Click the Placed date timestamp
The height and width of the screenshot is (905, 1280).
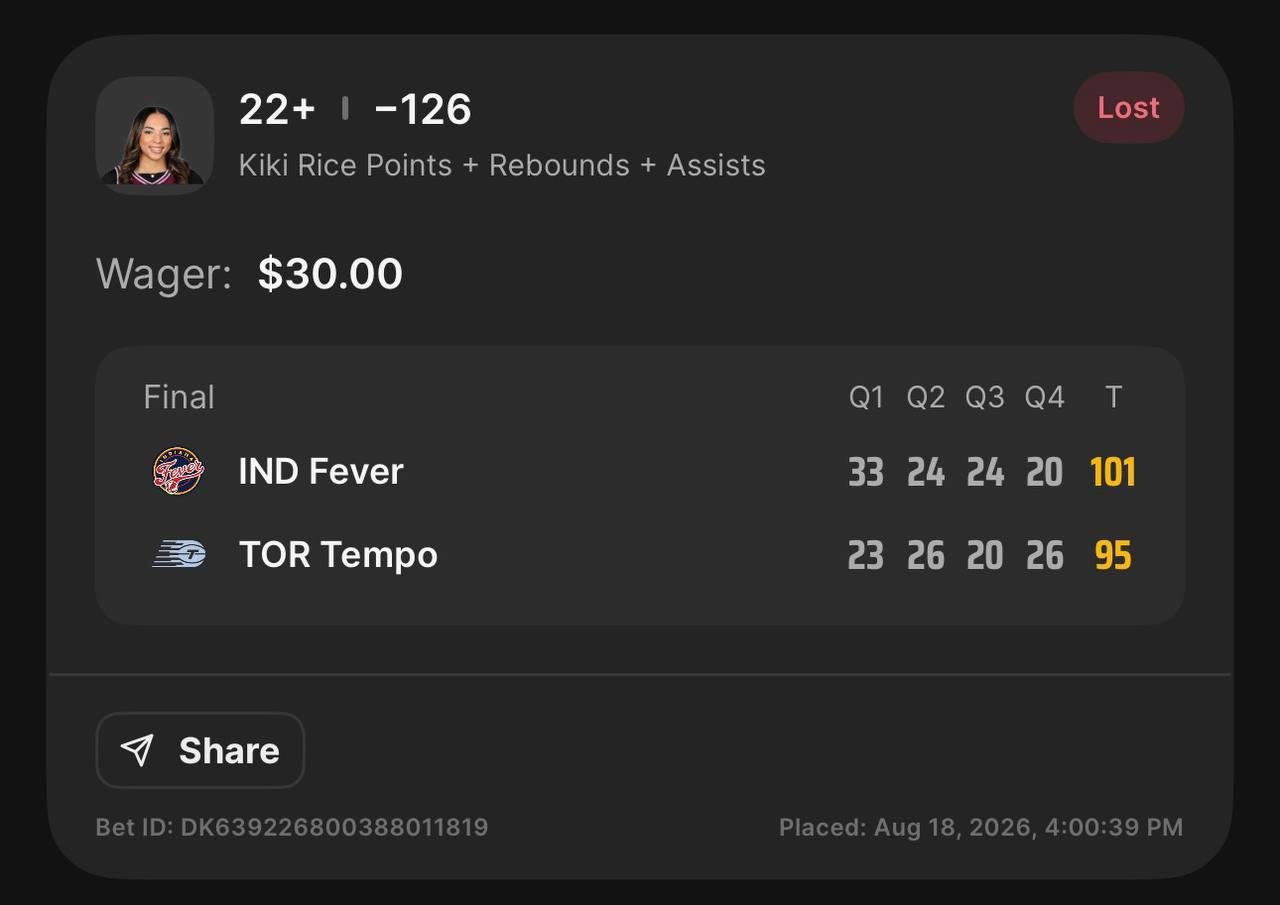(x=981, y=827)
